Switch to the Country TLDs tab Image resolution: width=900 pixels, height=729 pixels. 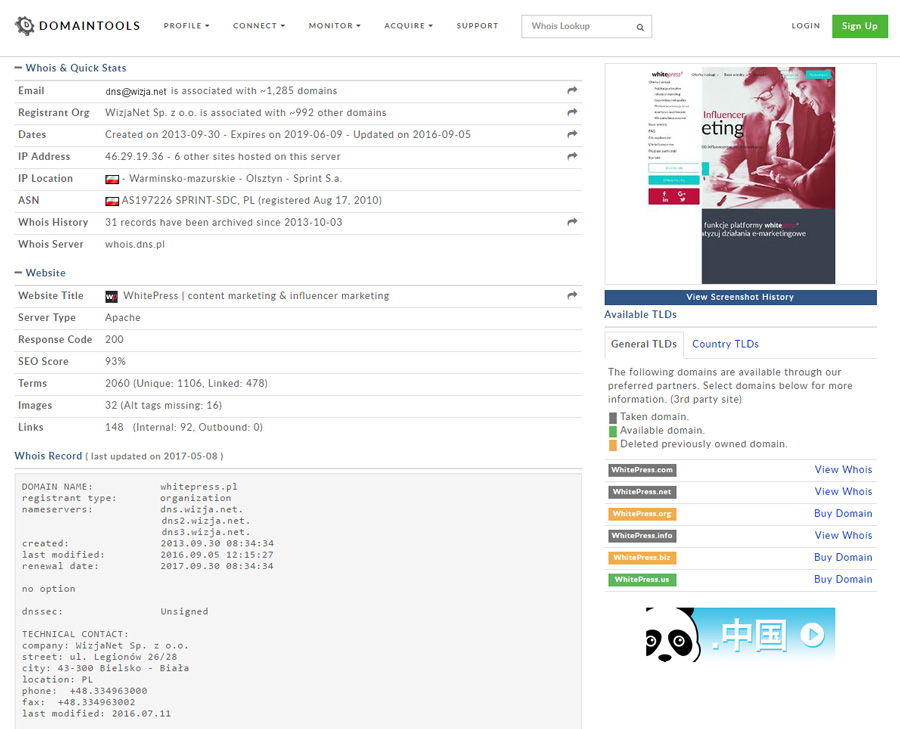[x=725, y=344]
